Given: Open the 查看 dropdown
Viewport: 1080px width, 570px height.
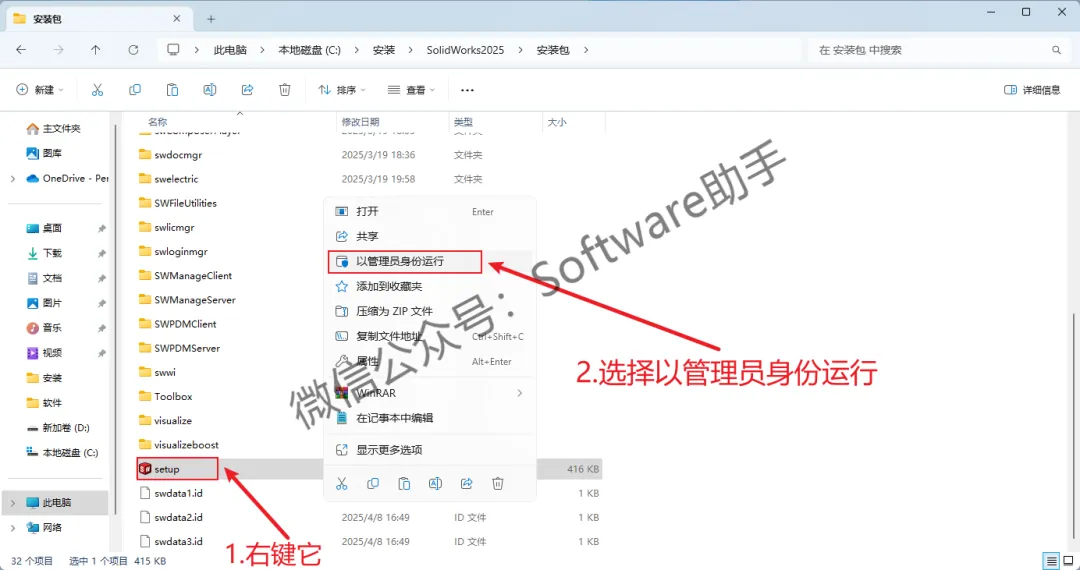Looking at the screenshot, I should [411, 89].
